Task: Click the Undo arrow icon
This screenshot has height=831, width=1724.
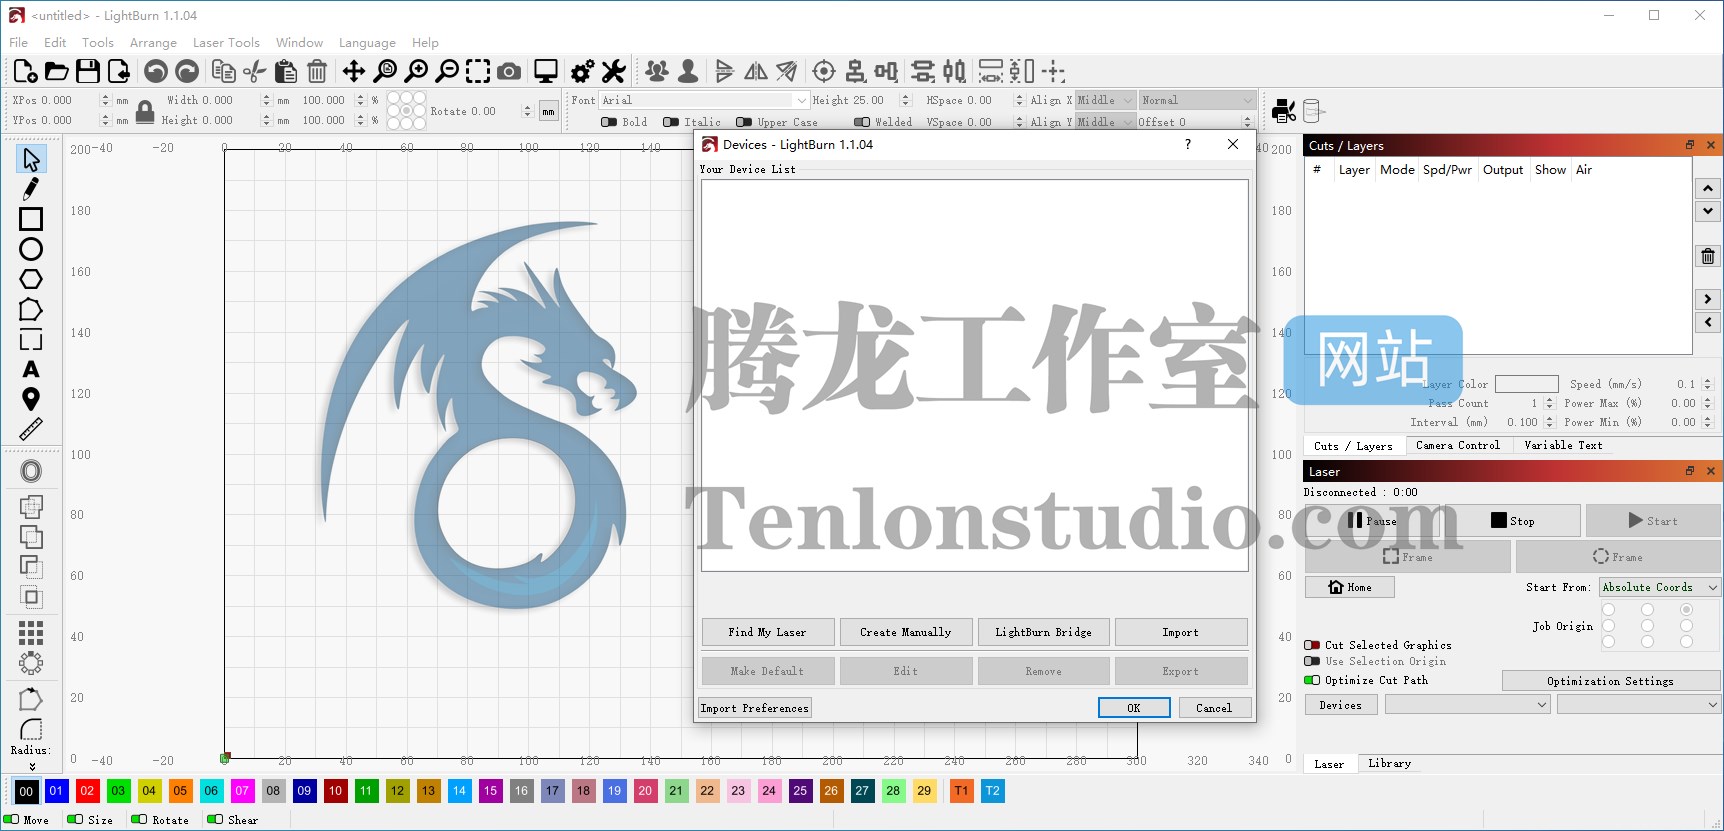Action: (x=156, y=71)
